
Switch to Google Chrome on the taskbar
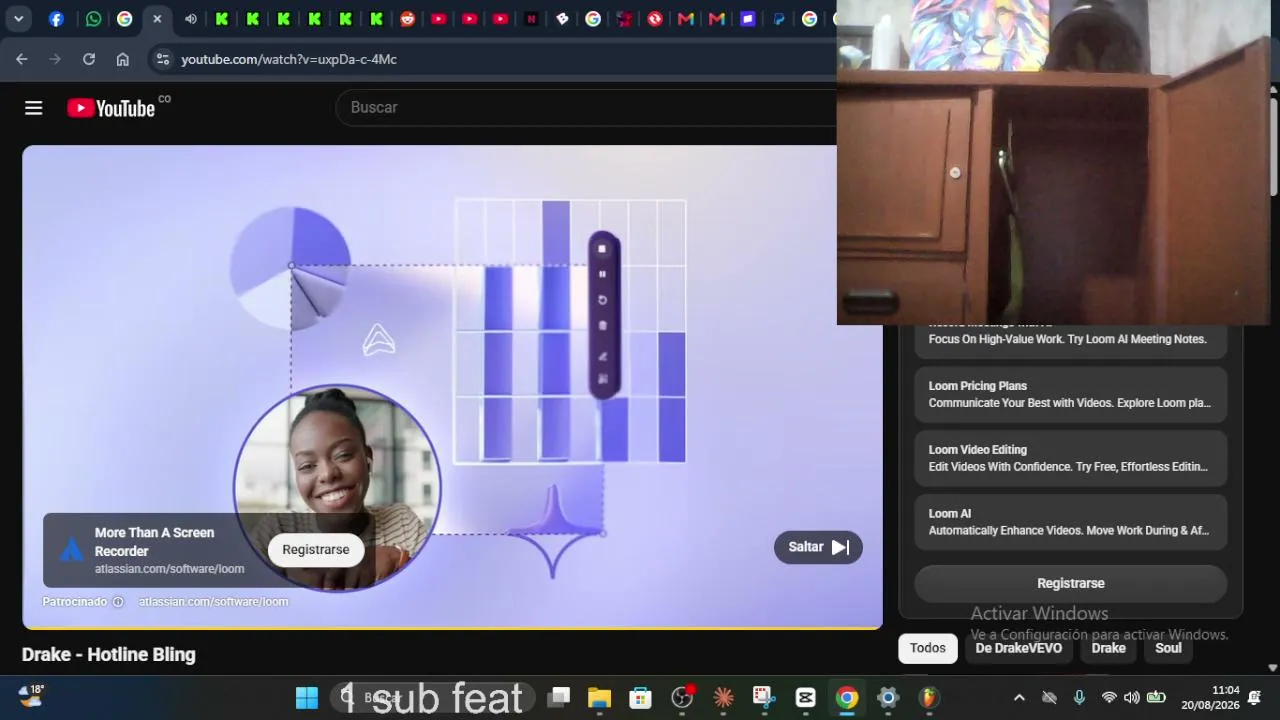(847, 698)
